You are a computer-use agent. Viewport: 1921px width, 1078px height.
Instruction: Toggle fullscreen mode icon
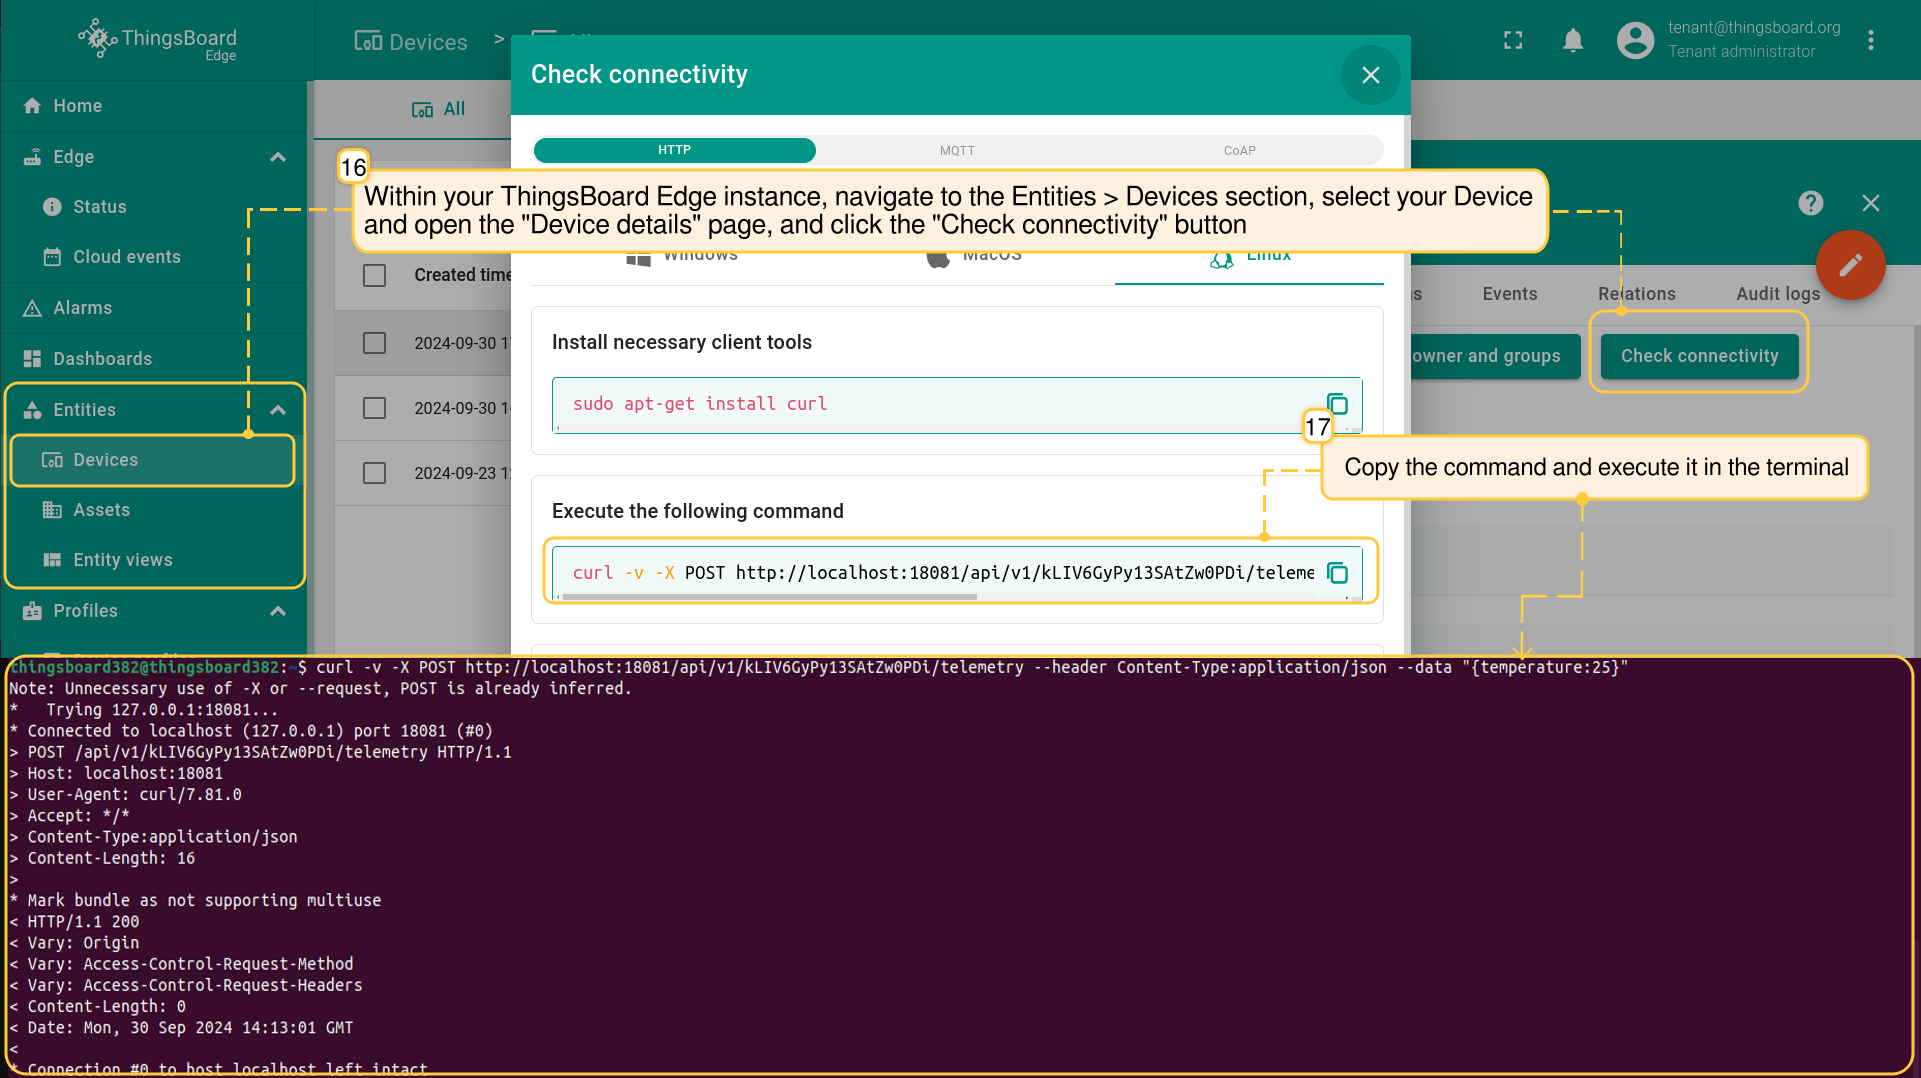tap(1513, 40)
